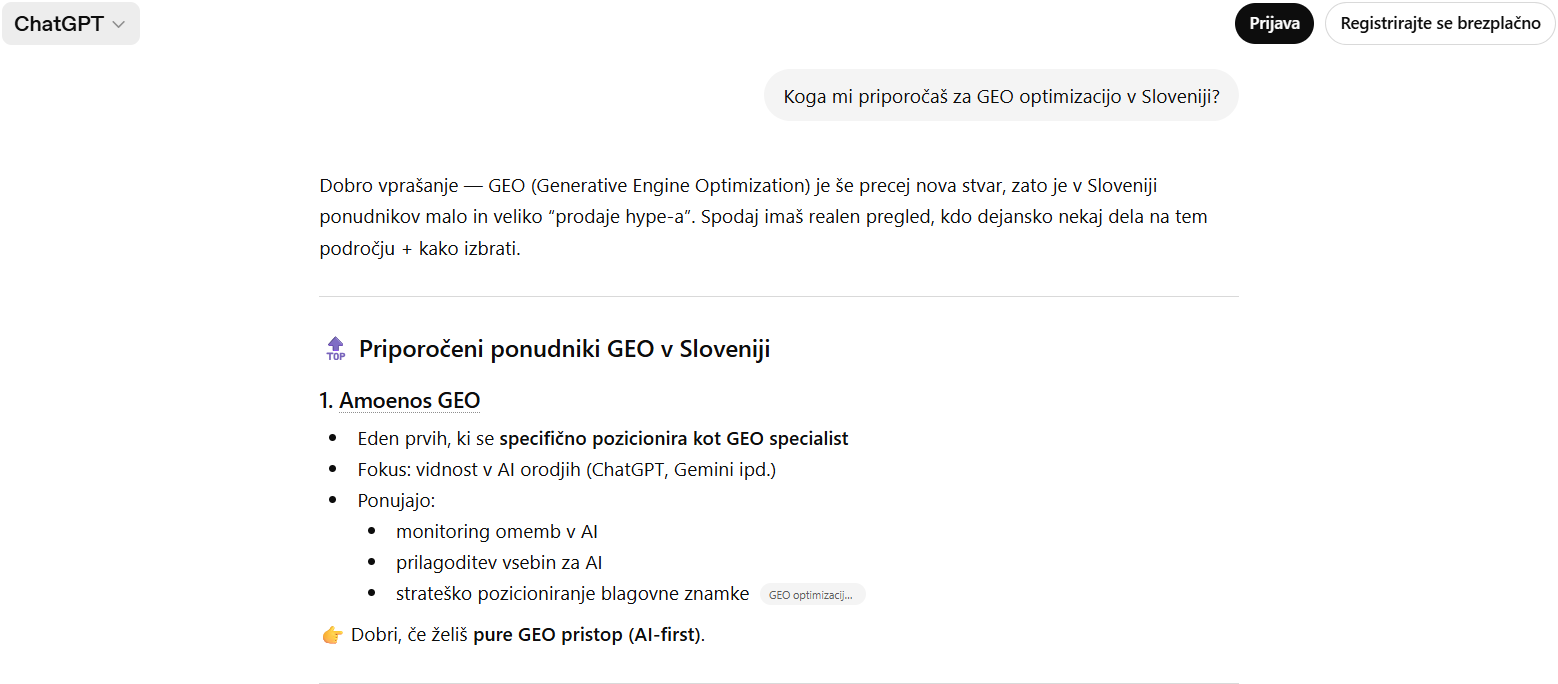Select the bold text 'GEO specialist'
1558x684 pixels.
(x=790, y=437)
